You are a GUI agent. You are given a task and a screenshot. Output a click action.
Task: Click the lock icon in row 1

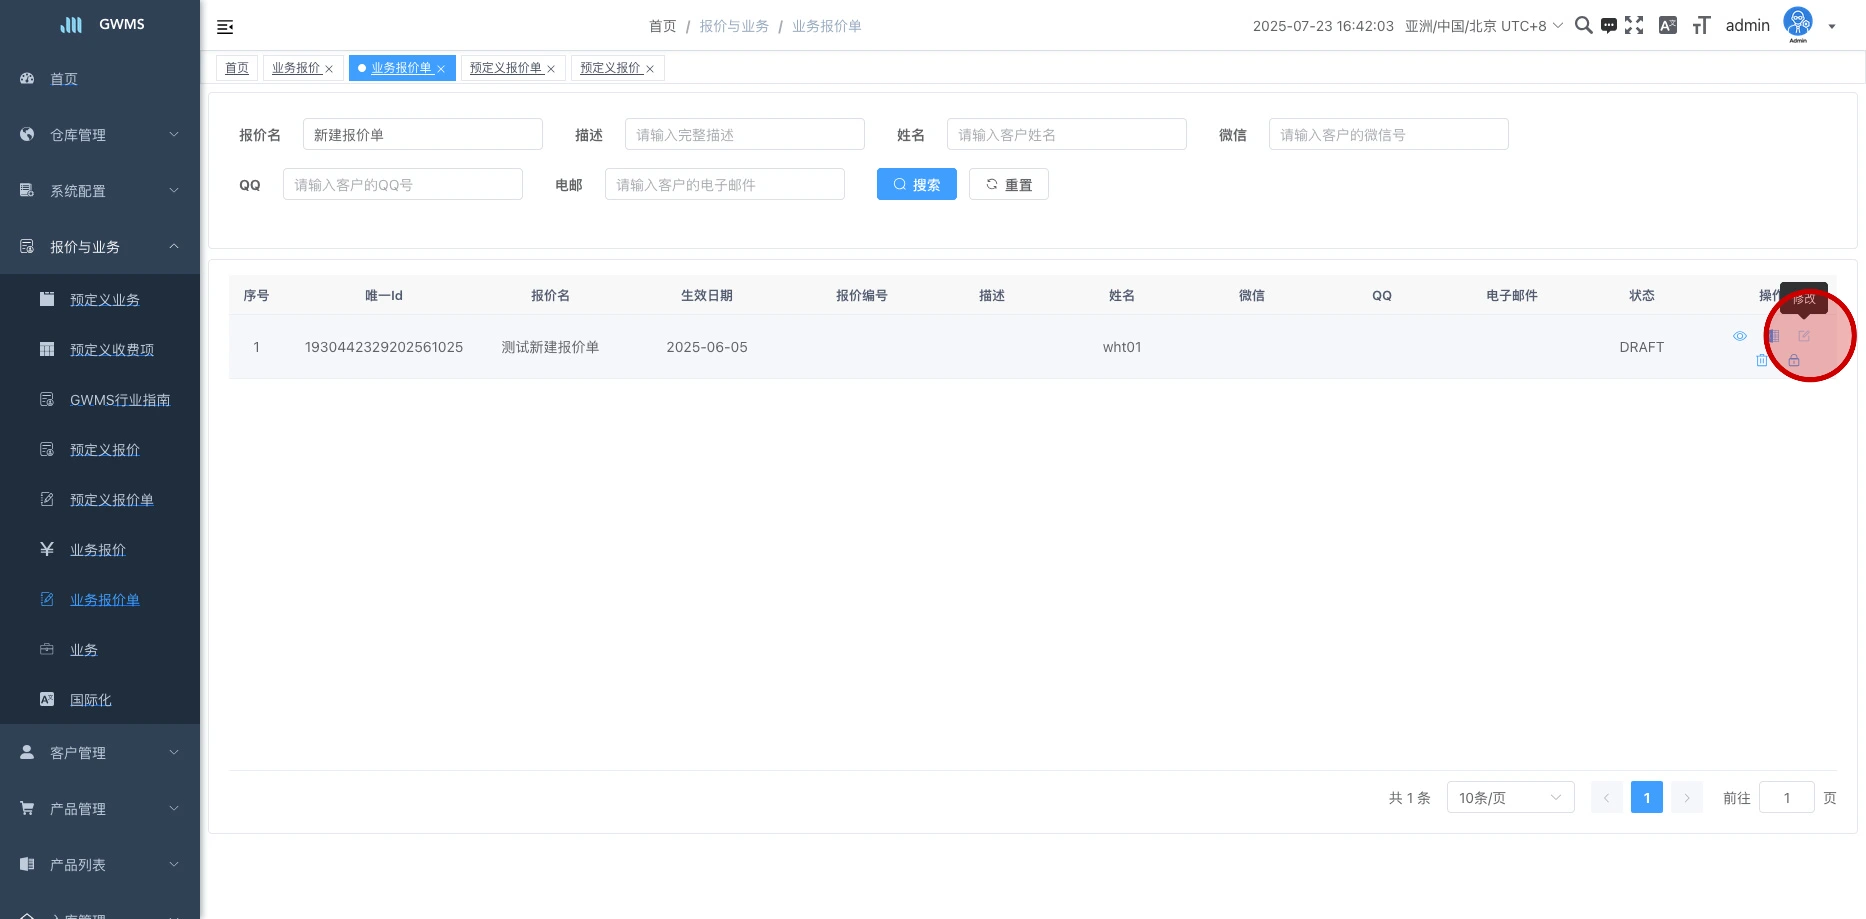tap(1793, 360)
